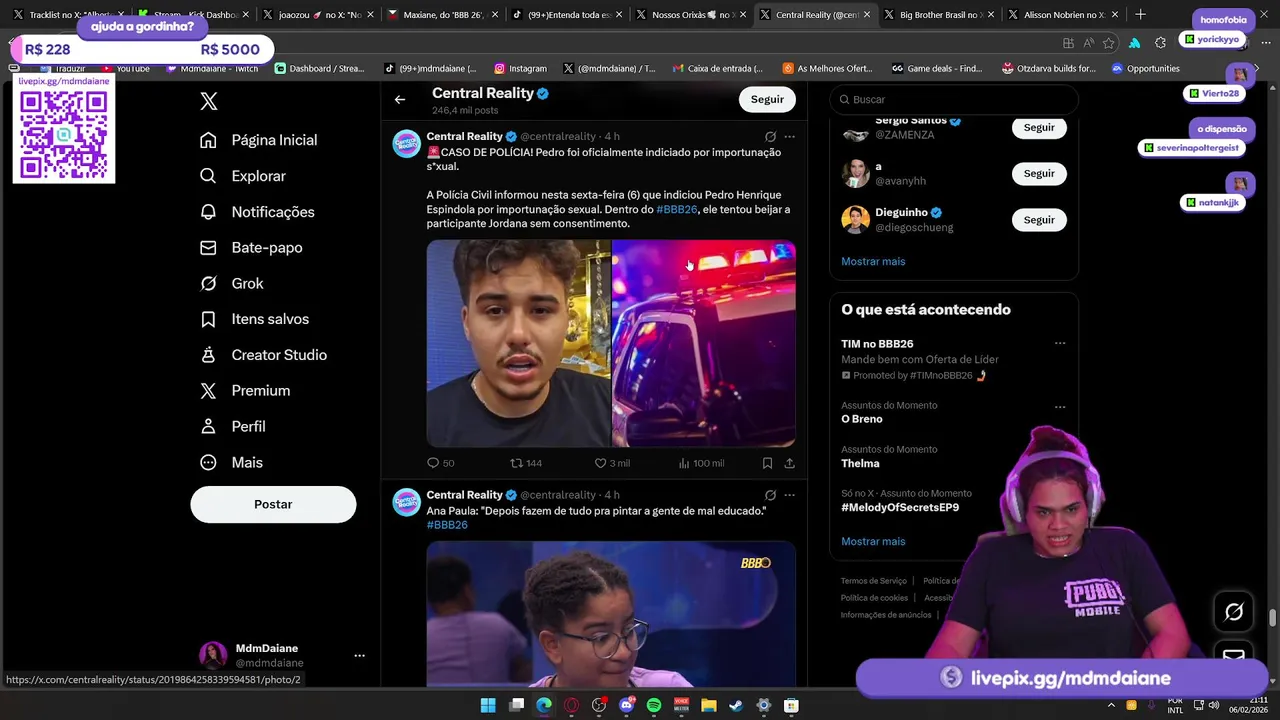Open File Explorer from the taskbar
1280x720 pixels.
click(709, 705)
